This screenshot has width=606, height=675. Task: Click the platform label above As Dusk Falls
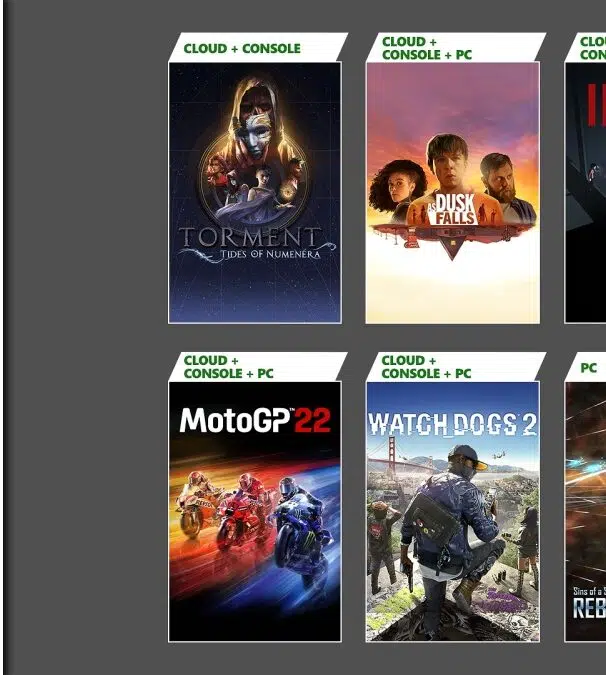click(x=427, y=48)
